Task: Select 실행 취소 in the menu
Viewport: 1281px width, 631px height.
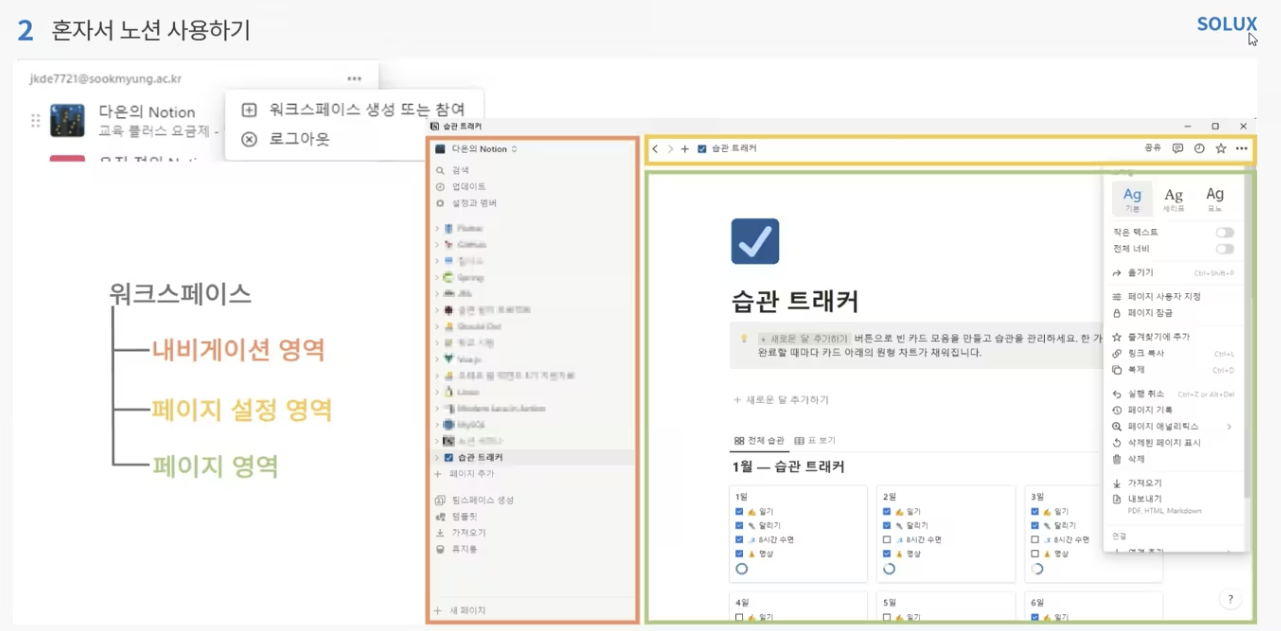Action: point(1173,394)
